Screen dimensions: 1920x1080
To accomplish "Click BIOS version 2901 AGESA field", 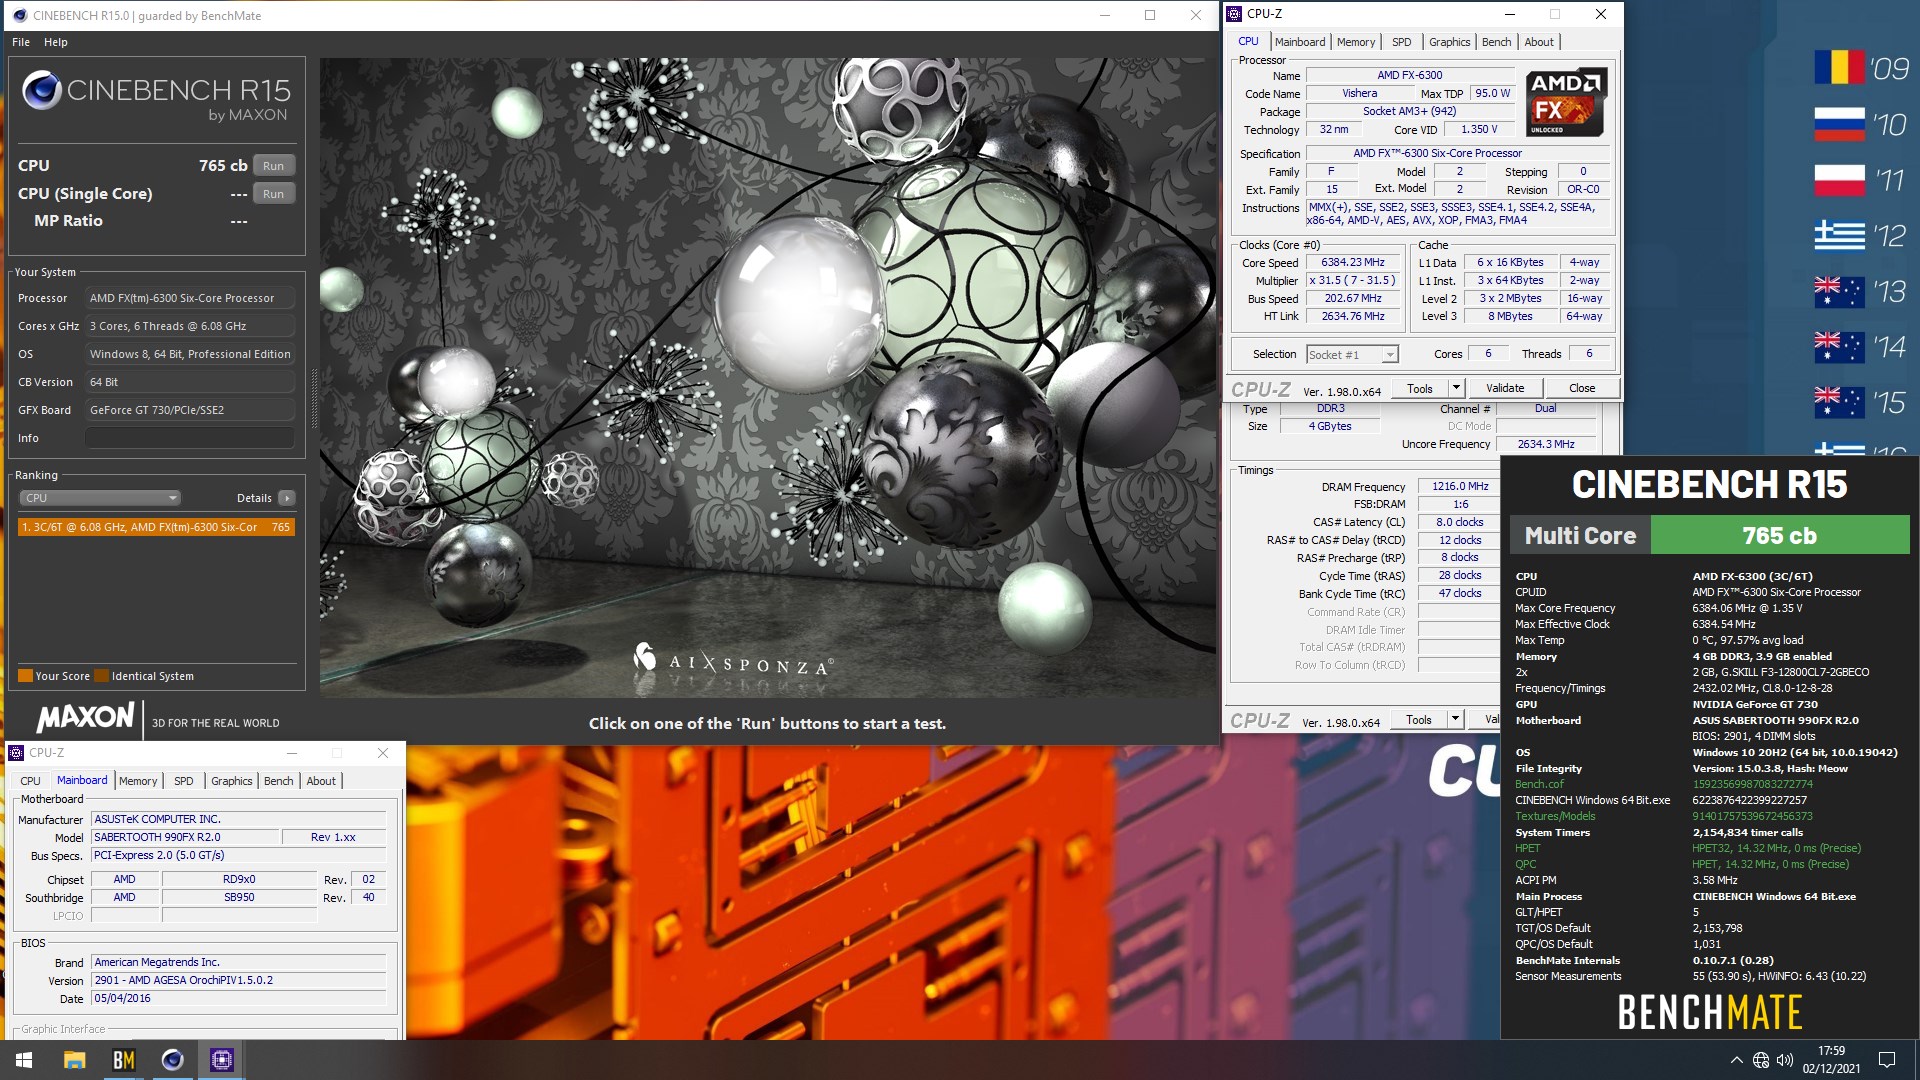I will [x=238, y=980].
